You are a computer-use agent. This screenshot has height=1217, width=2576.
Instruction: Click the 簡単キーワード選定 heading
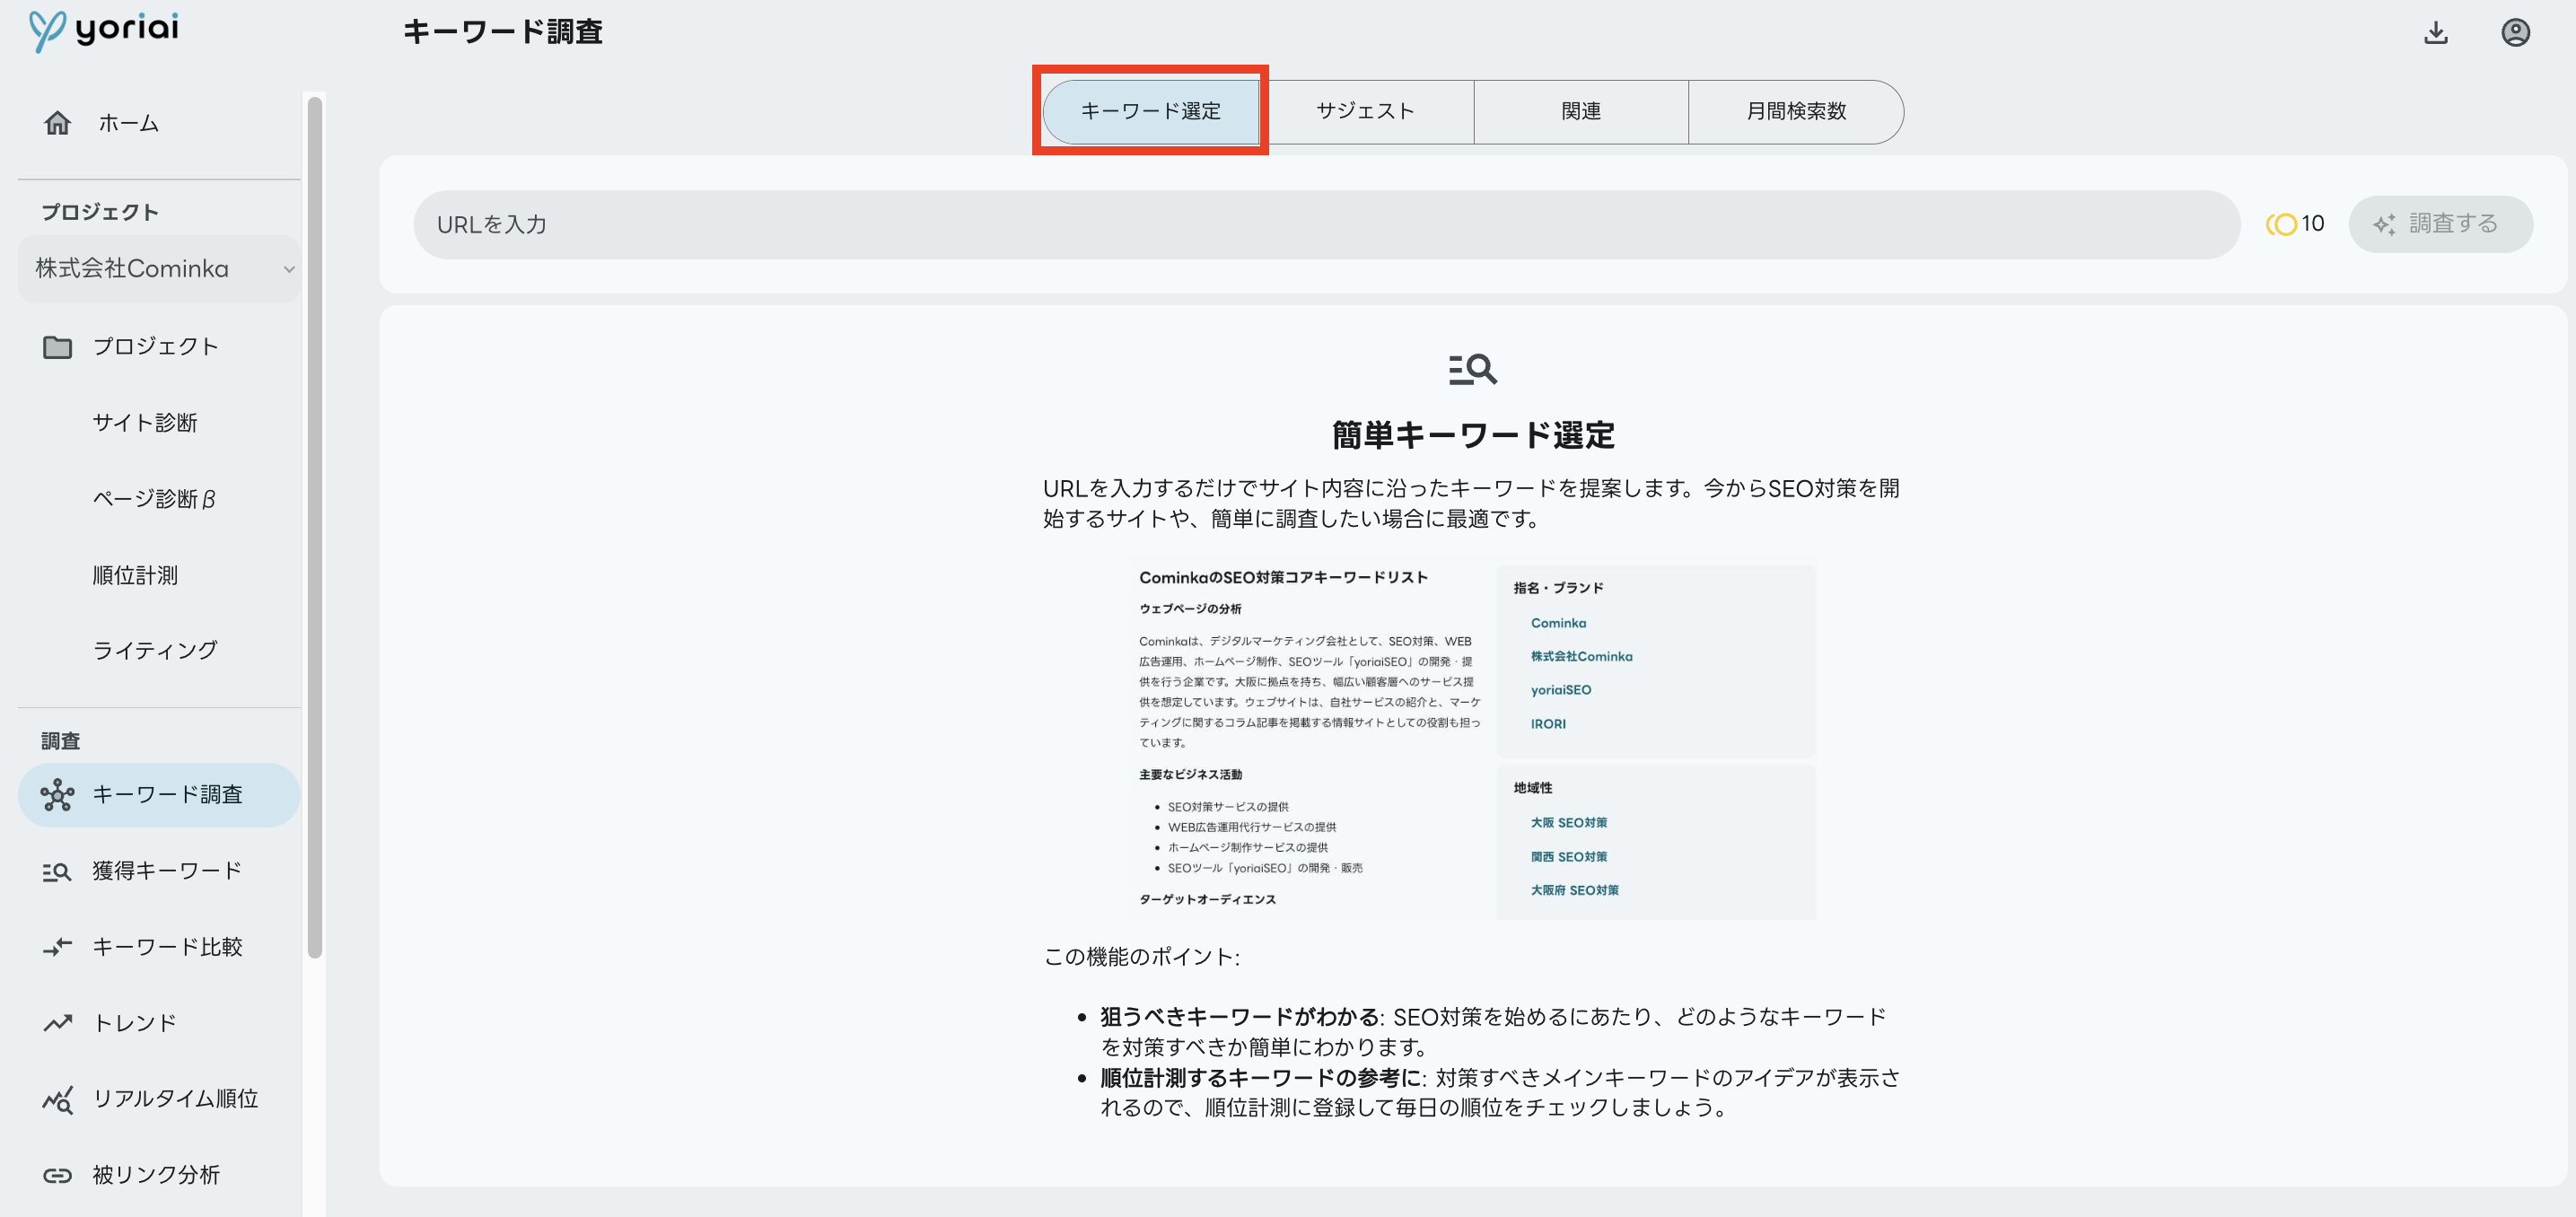pyautogui.click(x=1473, y=435)
